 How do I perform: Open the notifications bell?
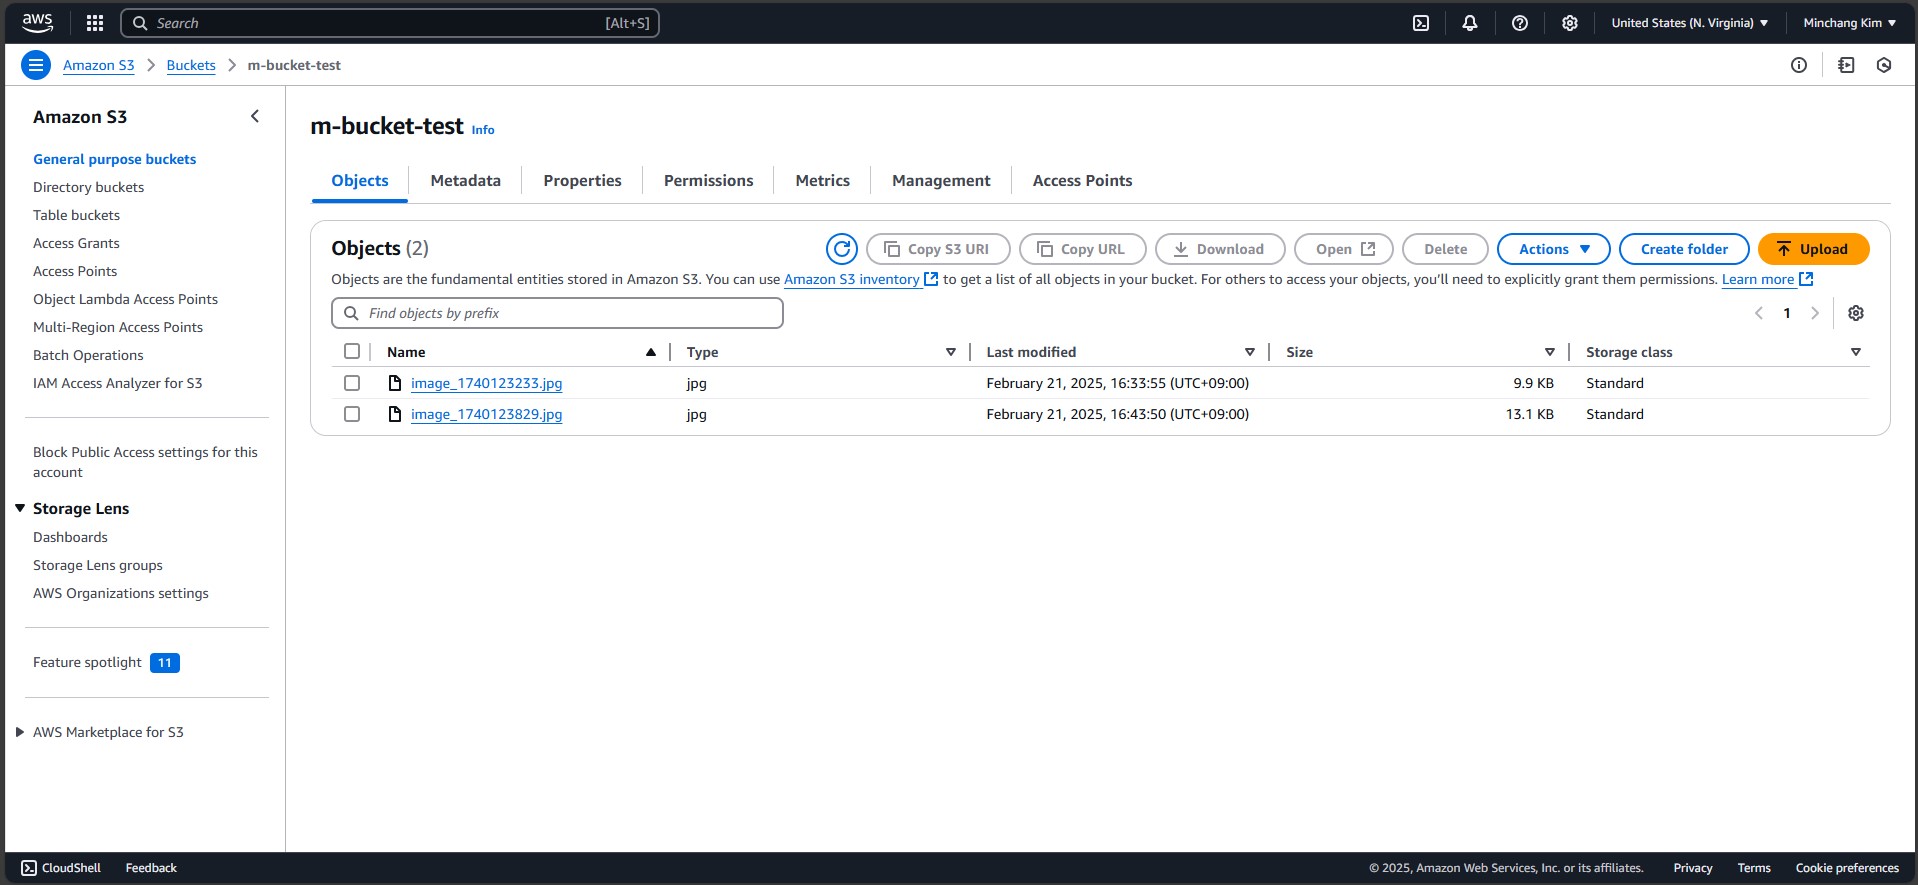pos(1470,23)
